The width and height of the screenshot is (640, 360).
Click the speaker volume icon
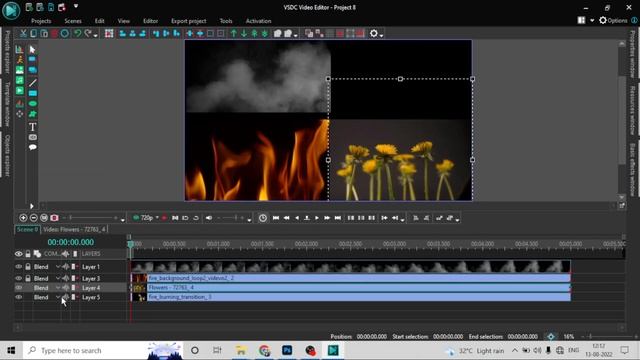pos(209,218)
